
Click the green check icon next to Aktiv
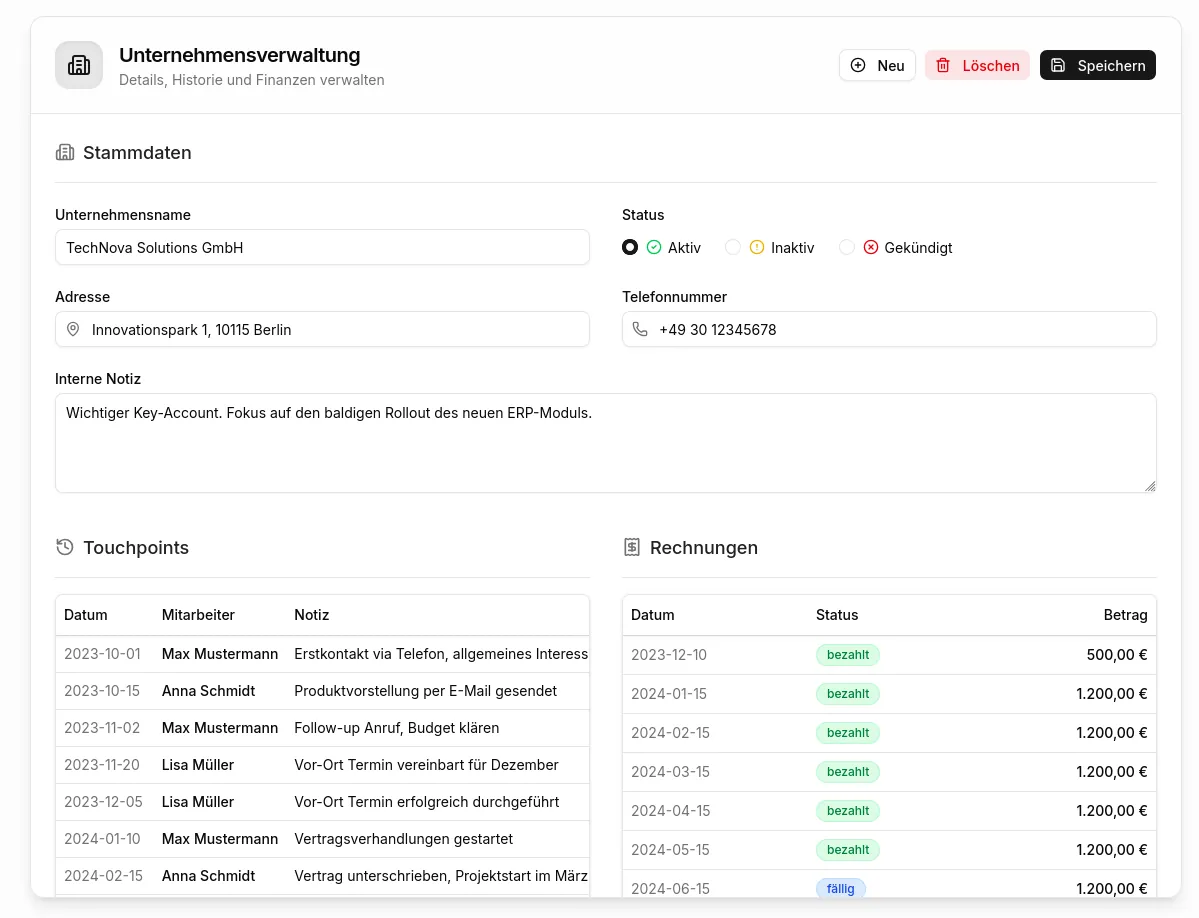(654, 247)
